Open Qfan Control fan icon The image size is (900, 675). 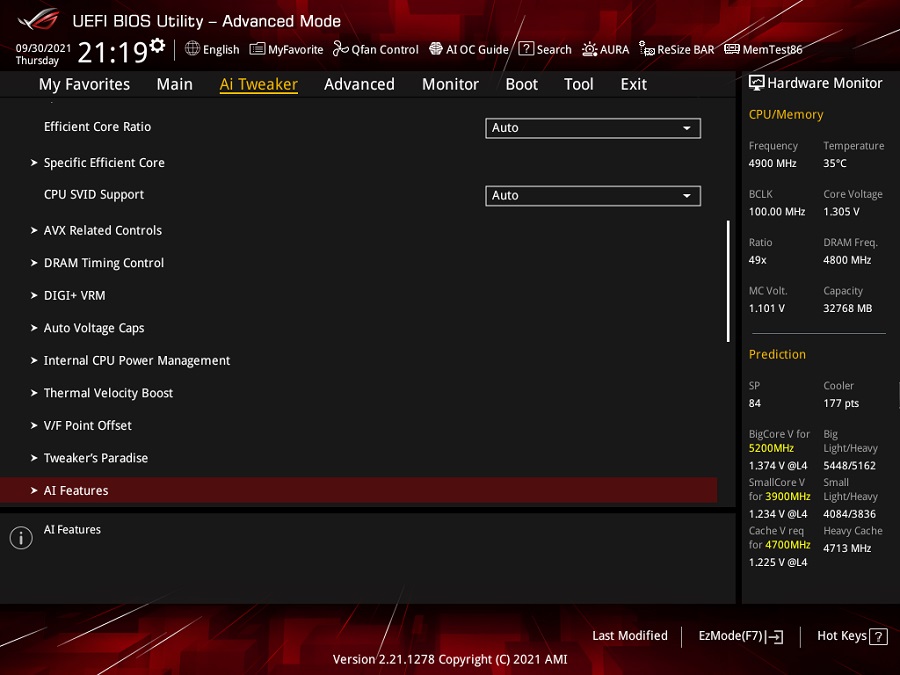click(x=340, y=49)
